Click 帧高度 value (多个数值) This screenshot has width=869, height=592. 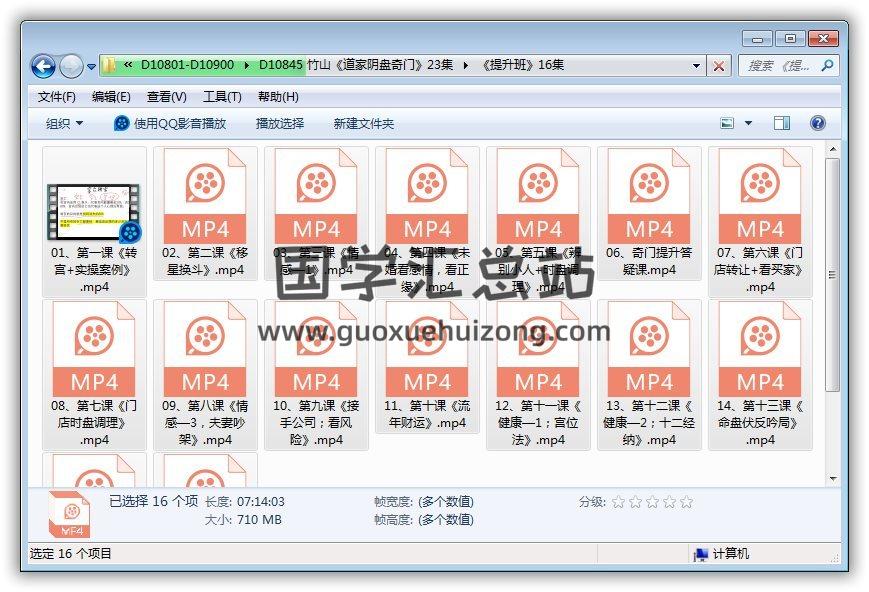pos(446,519)
